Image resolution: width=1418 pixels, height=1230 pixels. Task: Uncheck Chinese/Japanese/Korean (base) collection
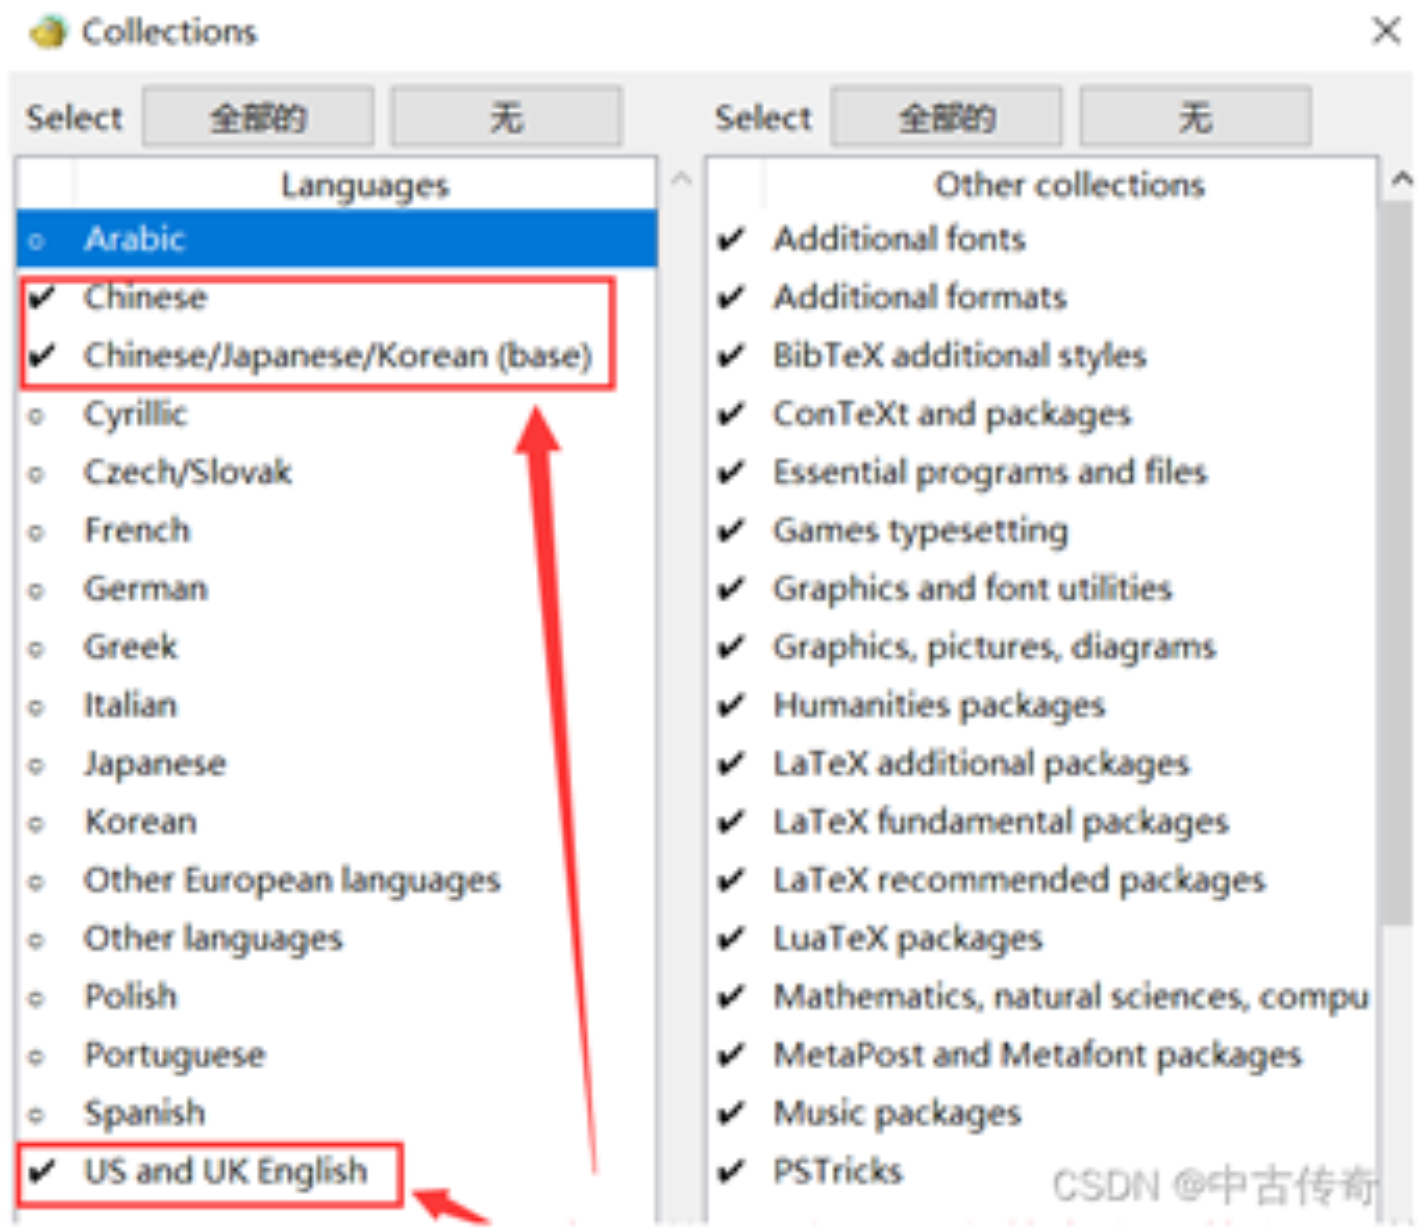(337, 355)
